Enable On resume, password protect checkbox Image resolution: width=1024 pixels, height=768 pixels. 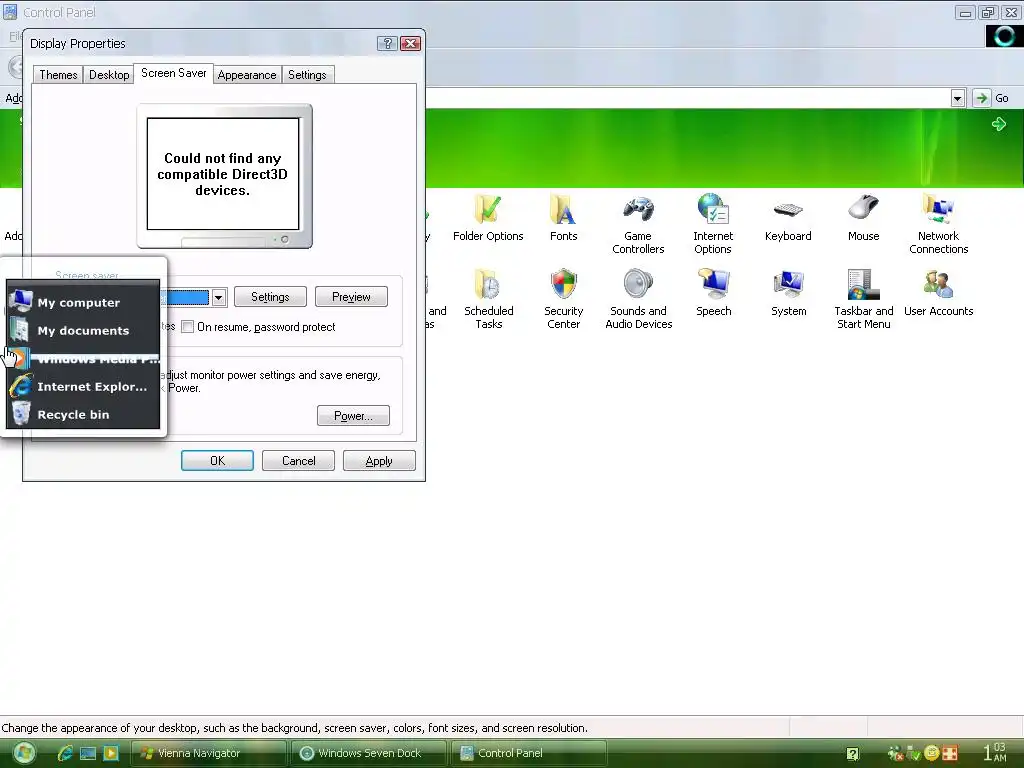187,327
